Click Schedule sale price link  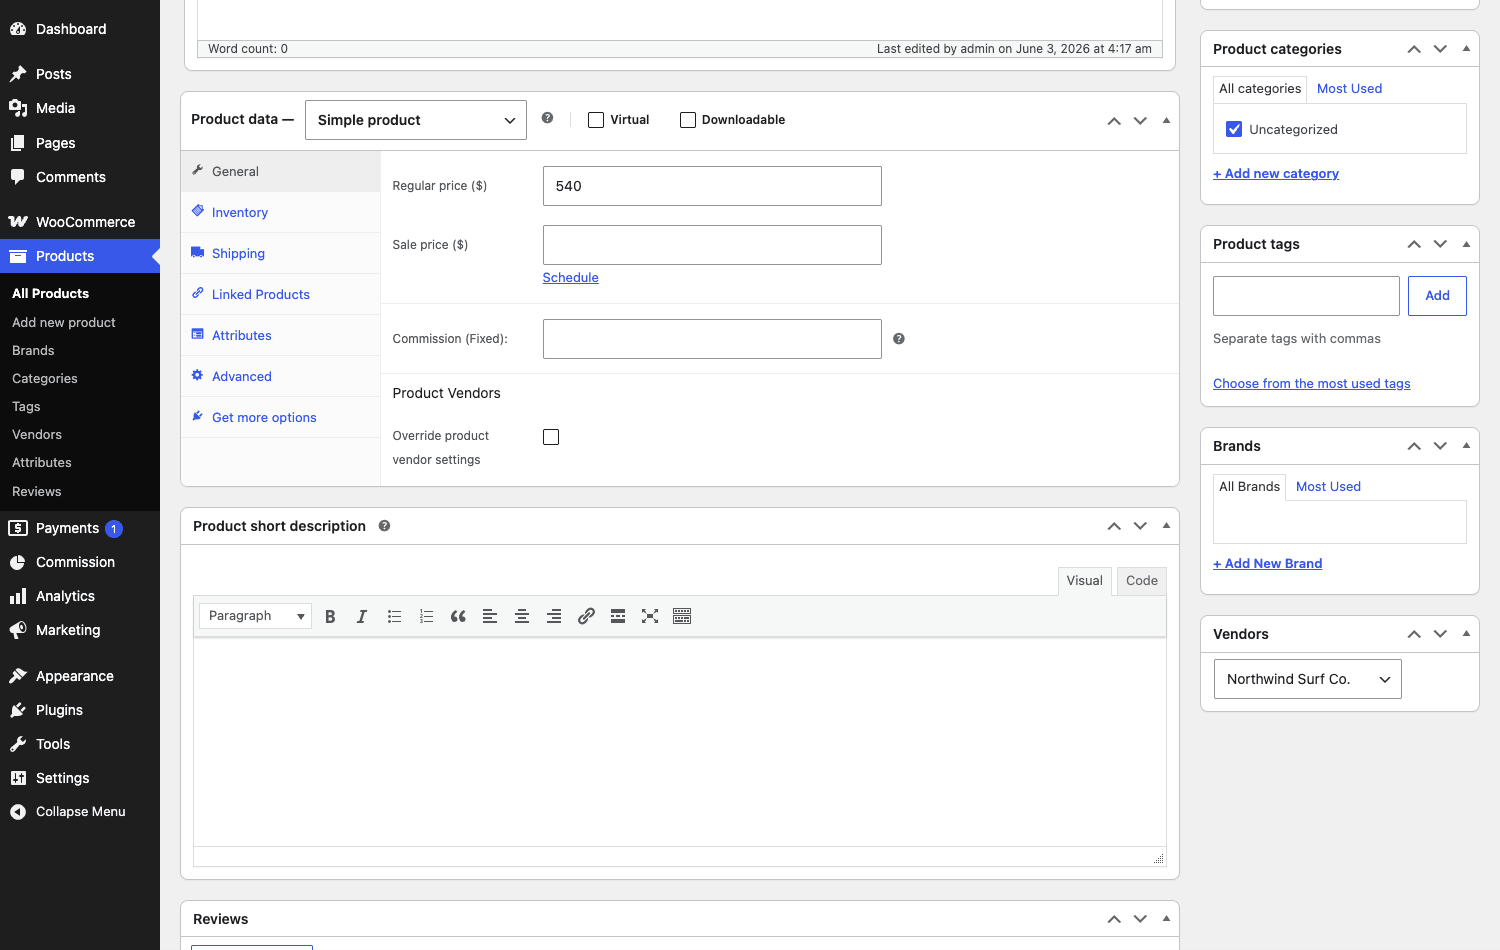pos(571,278)
